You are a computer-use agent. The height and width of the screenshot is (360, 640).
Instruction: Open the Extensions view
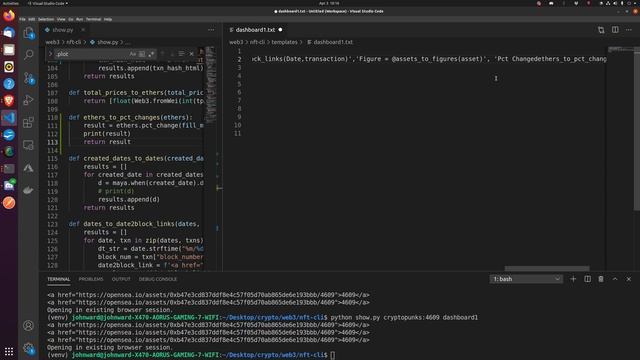(x=29, y=122)
